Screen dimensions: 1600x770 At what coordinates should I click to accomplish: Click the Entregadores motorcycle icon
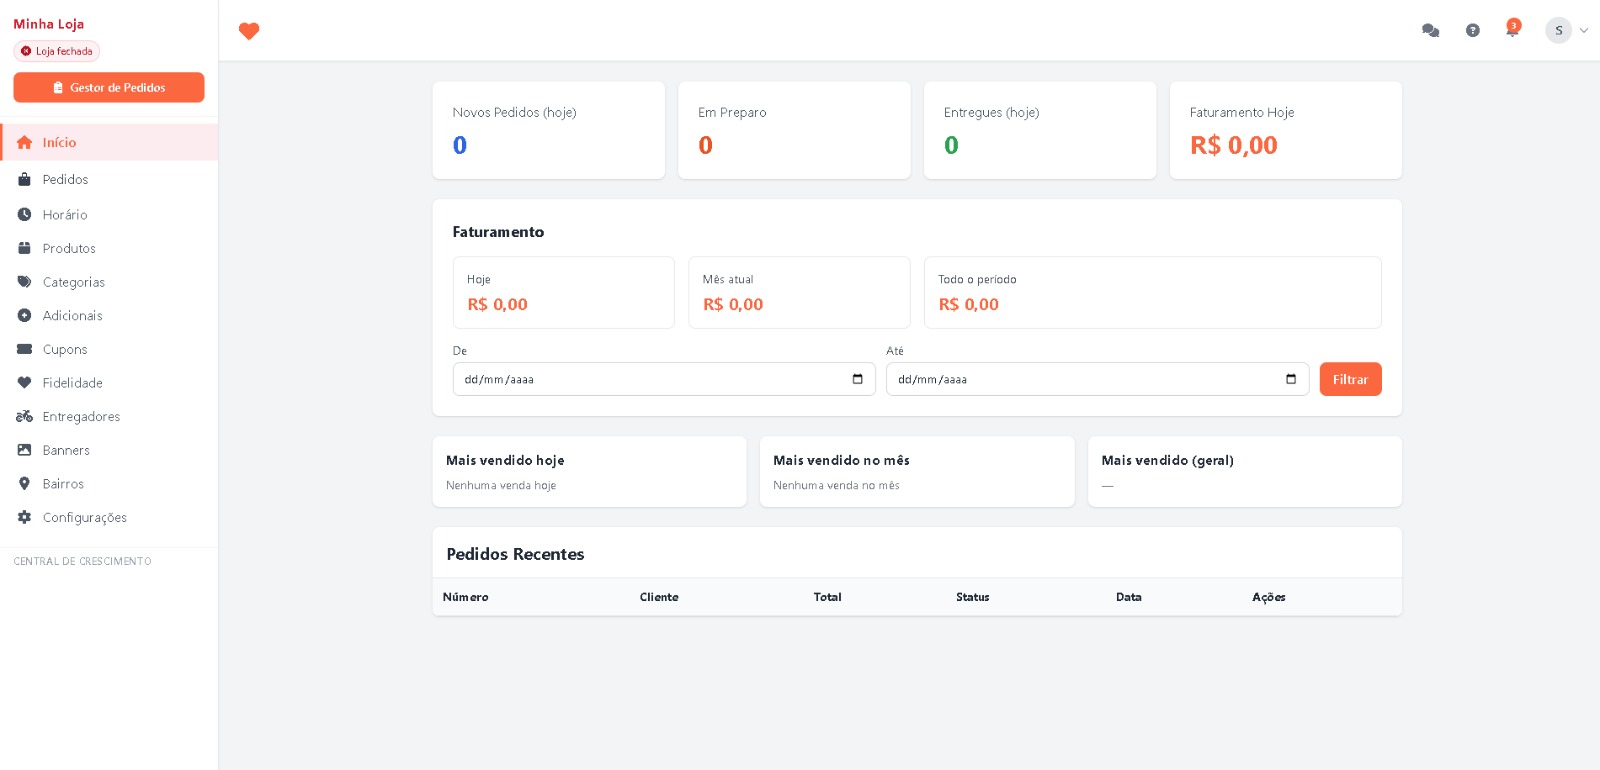pyautogui.click(x=24, y=416)
